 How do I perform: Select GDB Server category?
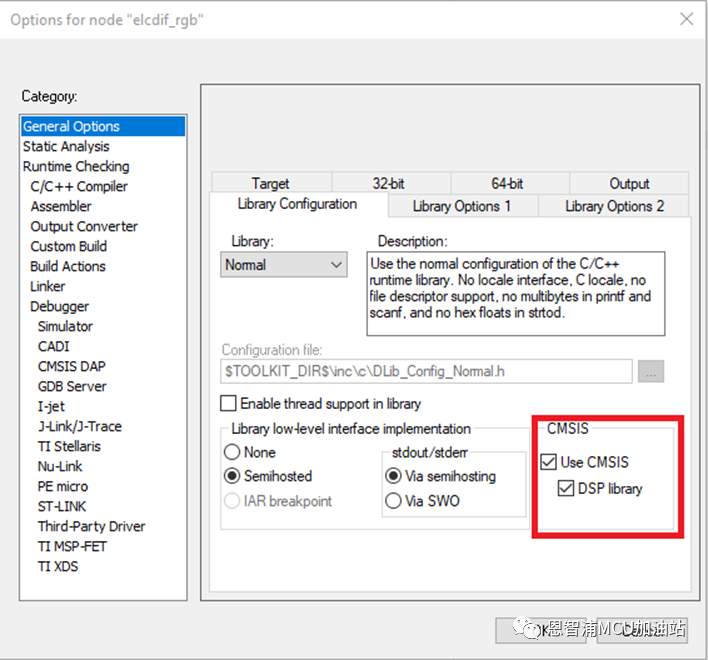[72, 386]
